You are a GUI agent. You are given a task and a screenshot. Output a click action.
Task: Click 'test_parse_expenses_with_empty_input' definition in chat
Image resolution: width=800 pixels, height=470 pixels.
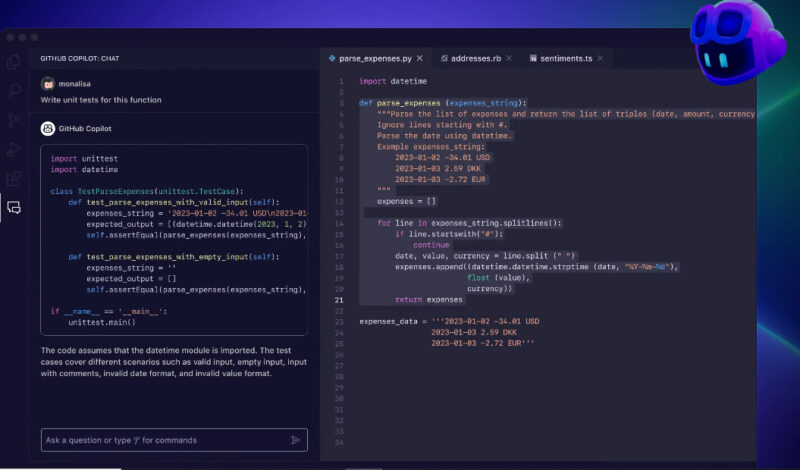[x=174, y=257]
